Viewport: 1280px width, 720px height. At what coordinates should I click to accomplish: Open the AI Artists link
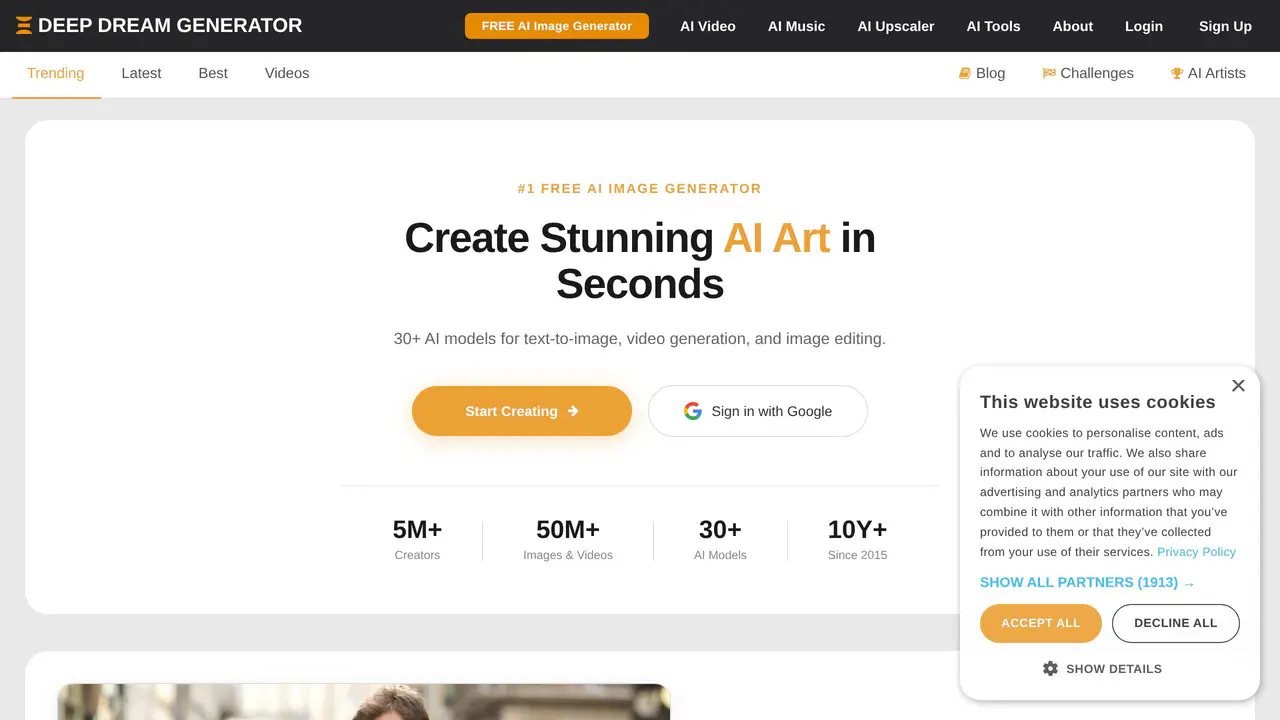[x=1208, y=73]
